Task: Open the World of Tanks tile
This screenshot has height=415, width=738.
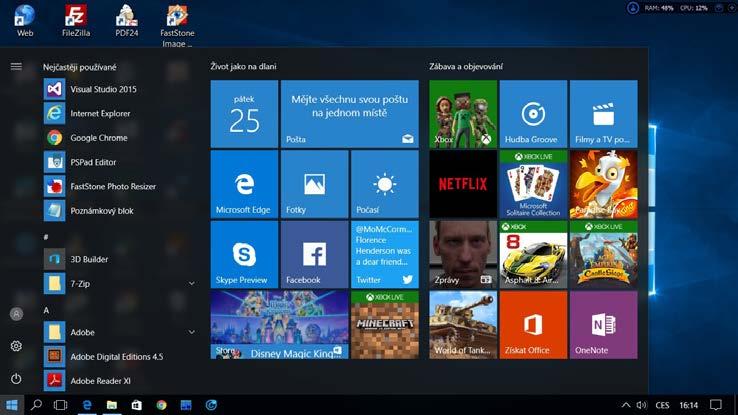Action: coord(463,325)
